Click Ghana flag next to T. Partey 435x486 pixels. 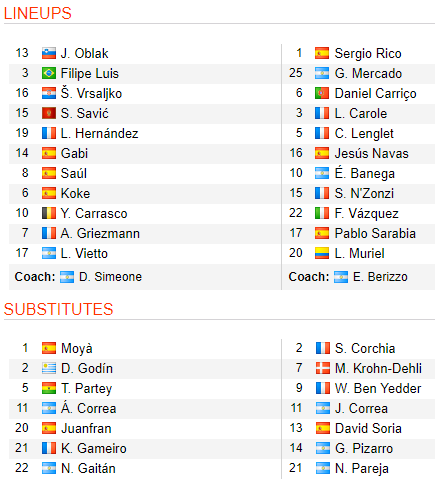pyautogui.click(x=49, y=388)
